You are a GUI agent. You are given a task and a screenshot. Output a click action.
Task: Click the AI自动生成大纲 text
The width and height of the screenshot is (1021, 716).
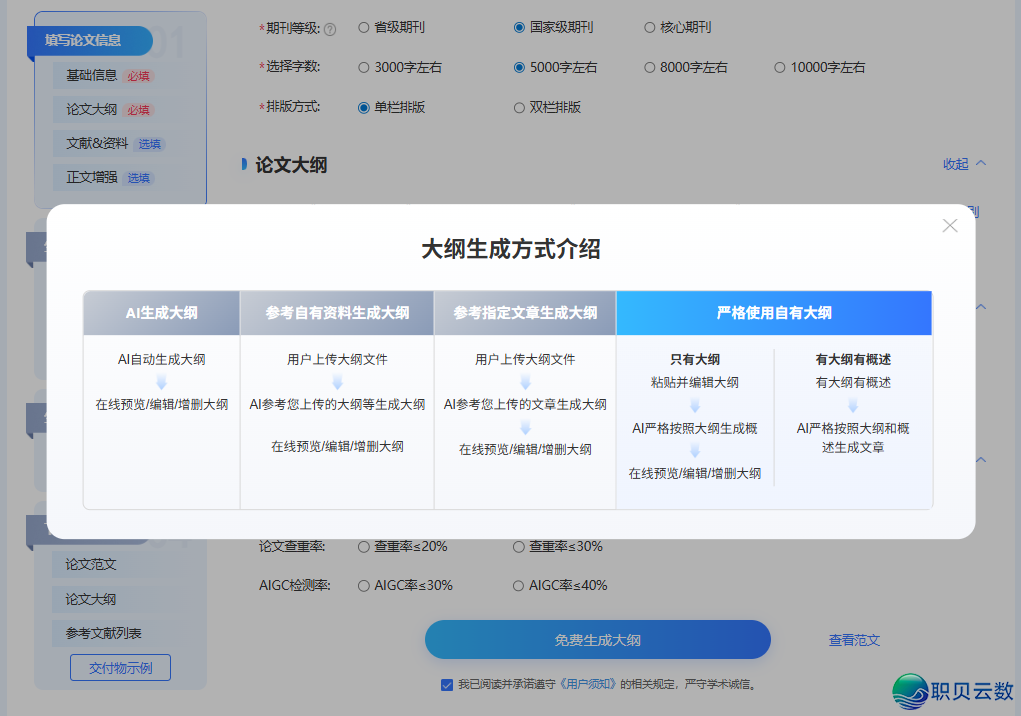pyautogui.click(x=161, y=359)
